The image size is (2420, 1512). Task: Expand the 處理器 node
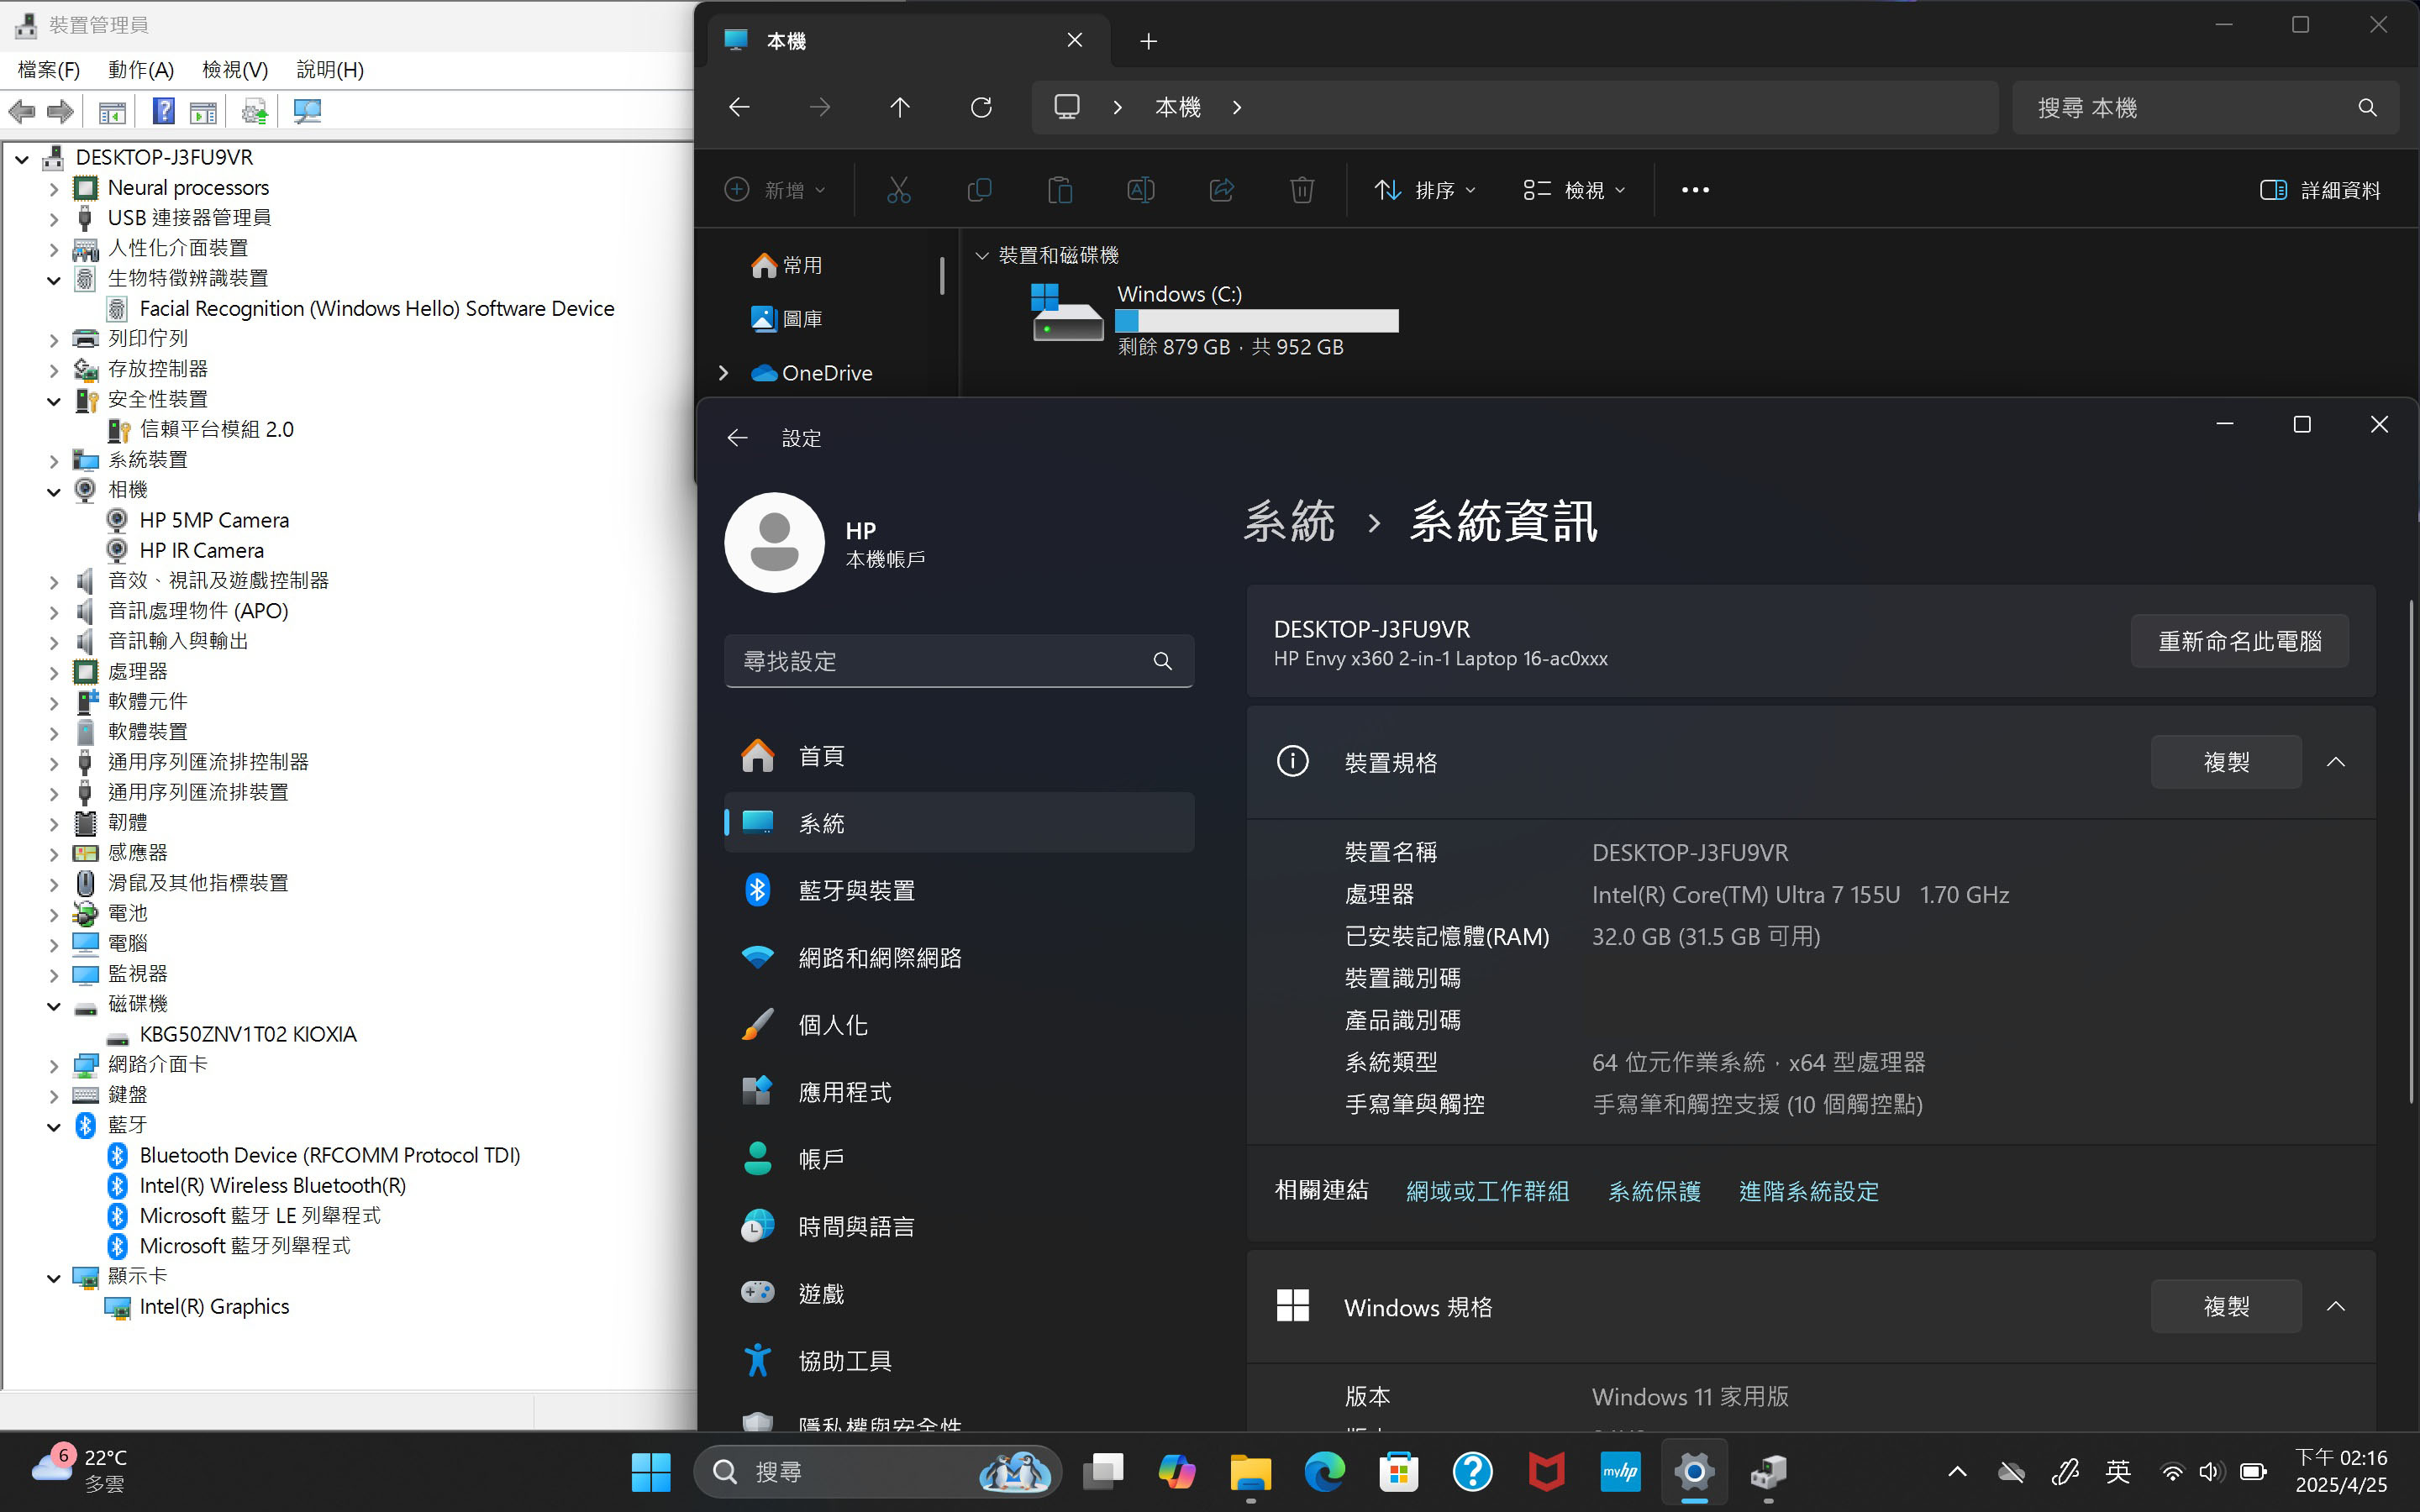(x=54, y=672)
